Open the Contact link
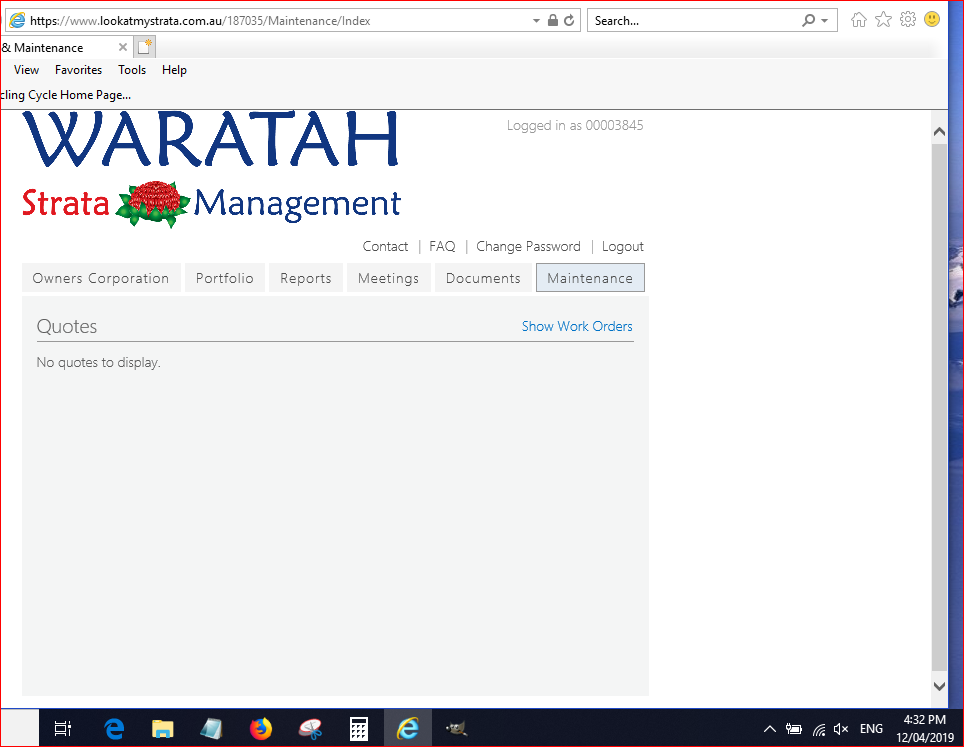 [385, 247]
